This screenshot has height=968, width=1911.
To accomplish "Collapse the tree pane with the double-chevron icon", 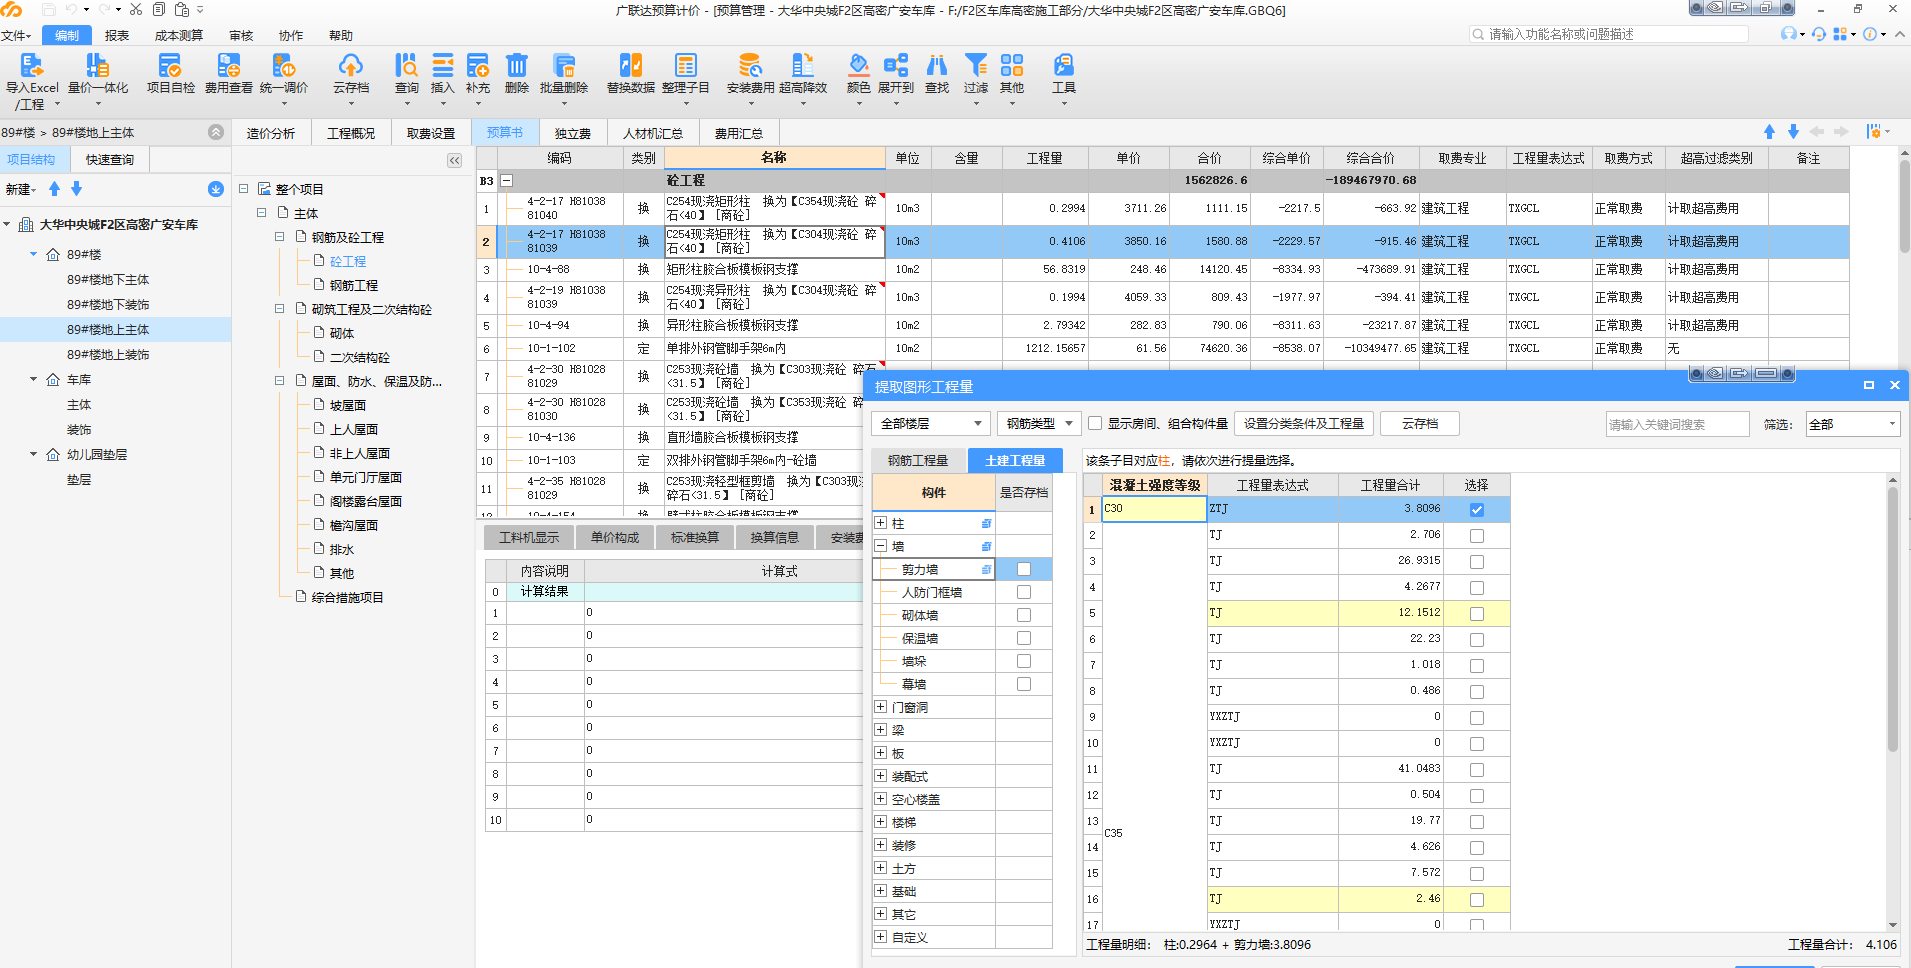I will [x=454, y=160].
